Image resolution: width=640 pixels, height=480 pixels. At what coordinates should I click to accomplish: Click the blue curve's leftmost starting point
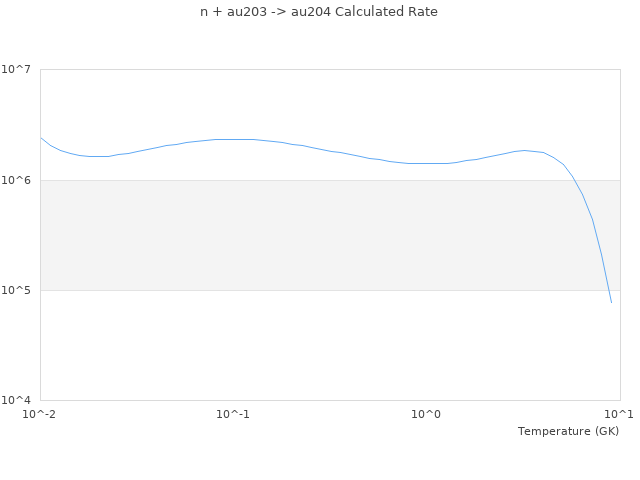[x=41, y=138]
